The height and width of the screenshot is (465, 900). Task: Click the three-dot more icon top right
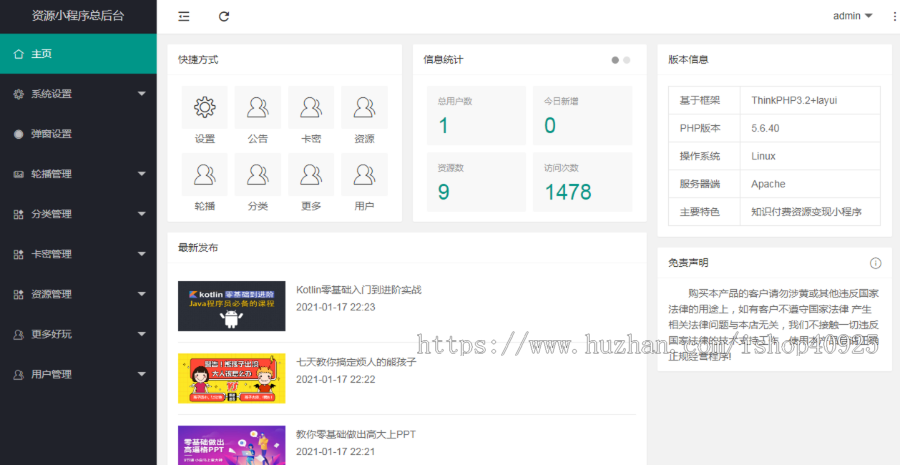coord(896,17)
